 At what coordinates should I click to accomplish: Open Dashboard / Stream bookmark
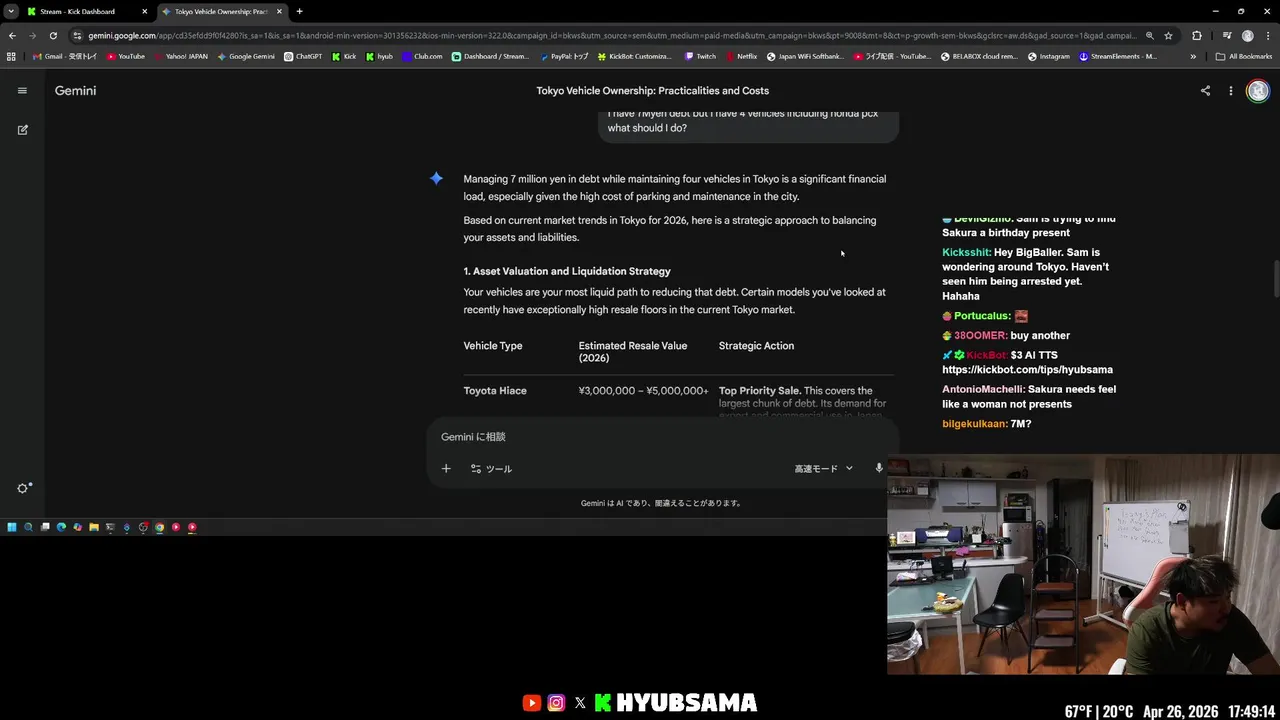click(x=490, y=56)
